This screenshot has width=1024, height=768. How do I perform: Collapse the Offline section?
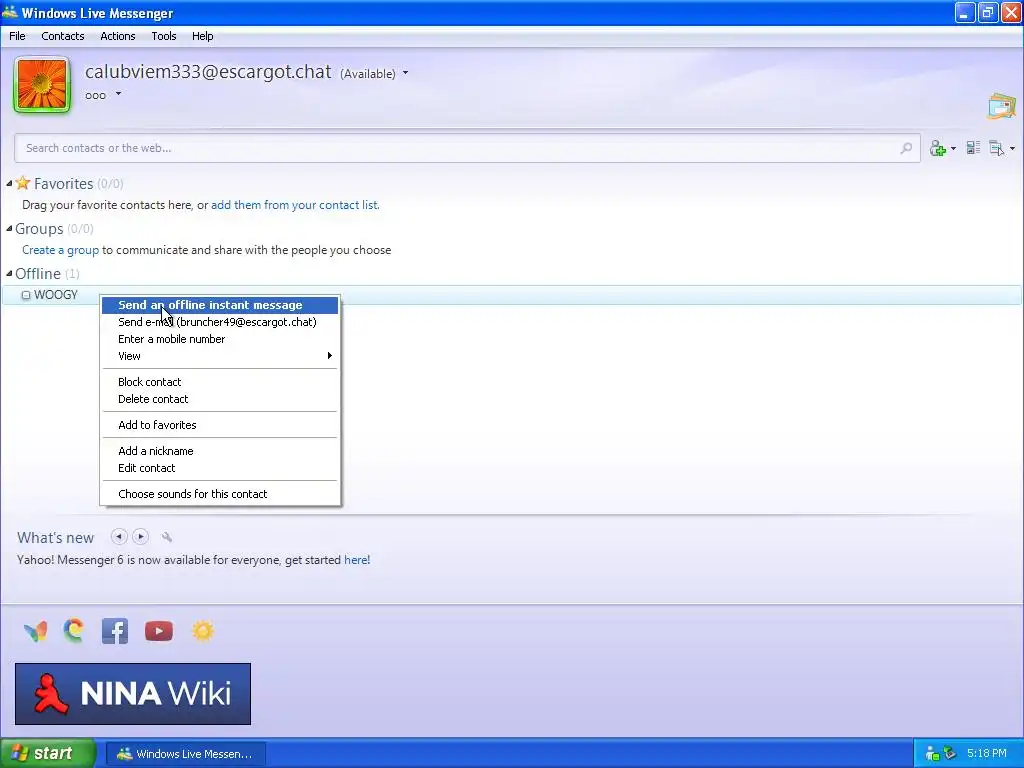(x=9, y=274)
